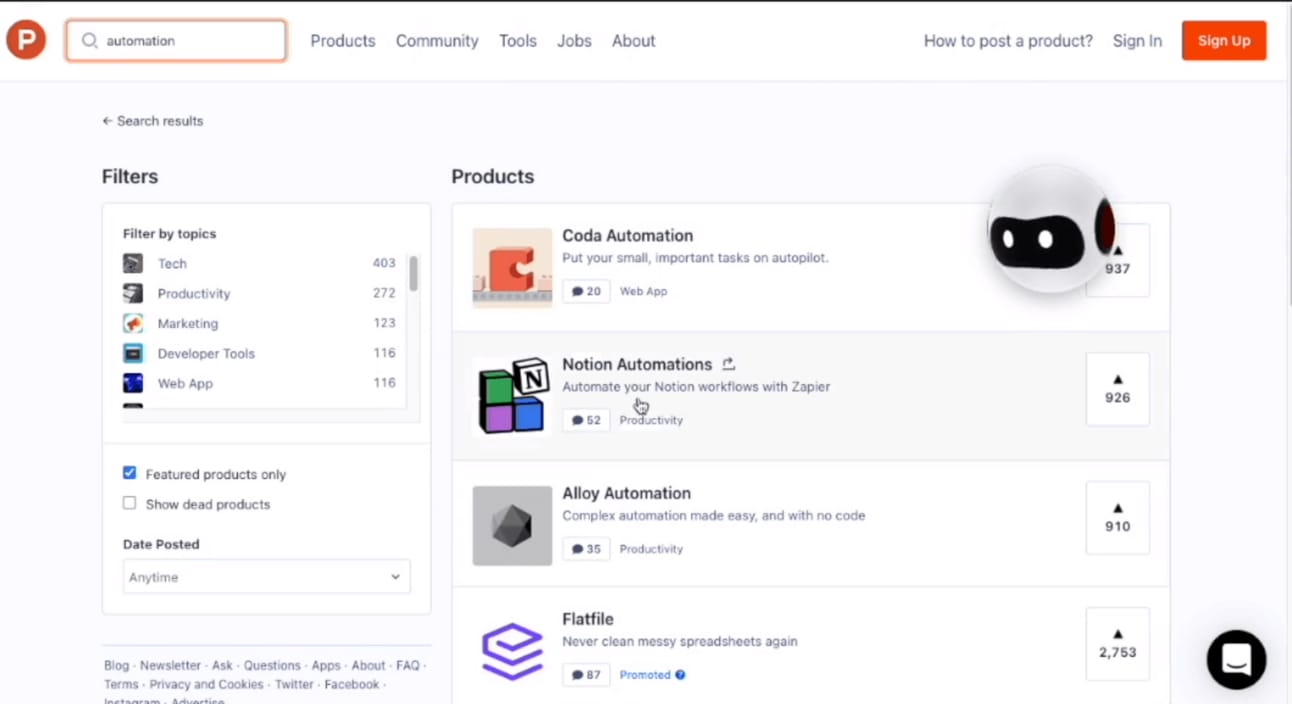Click How to post a product?
This screenshot has height=704, width=1292.
point(1008,41)
